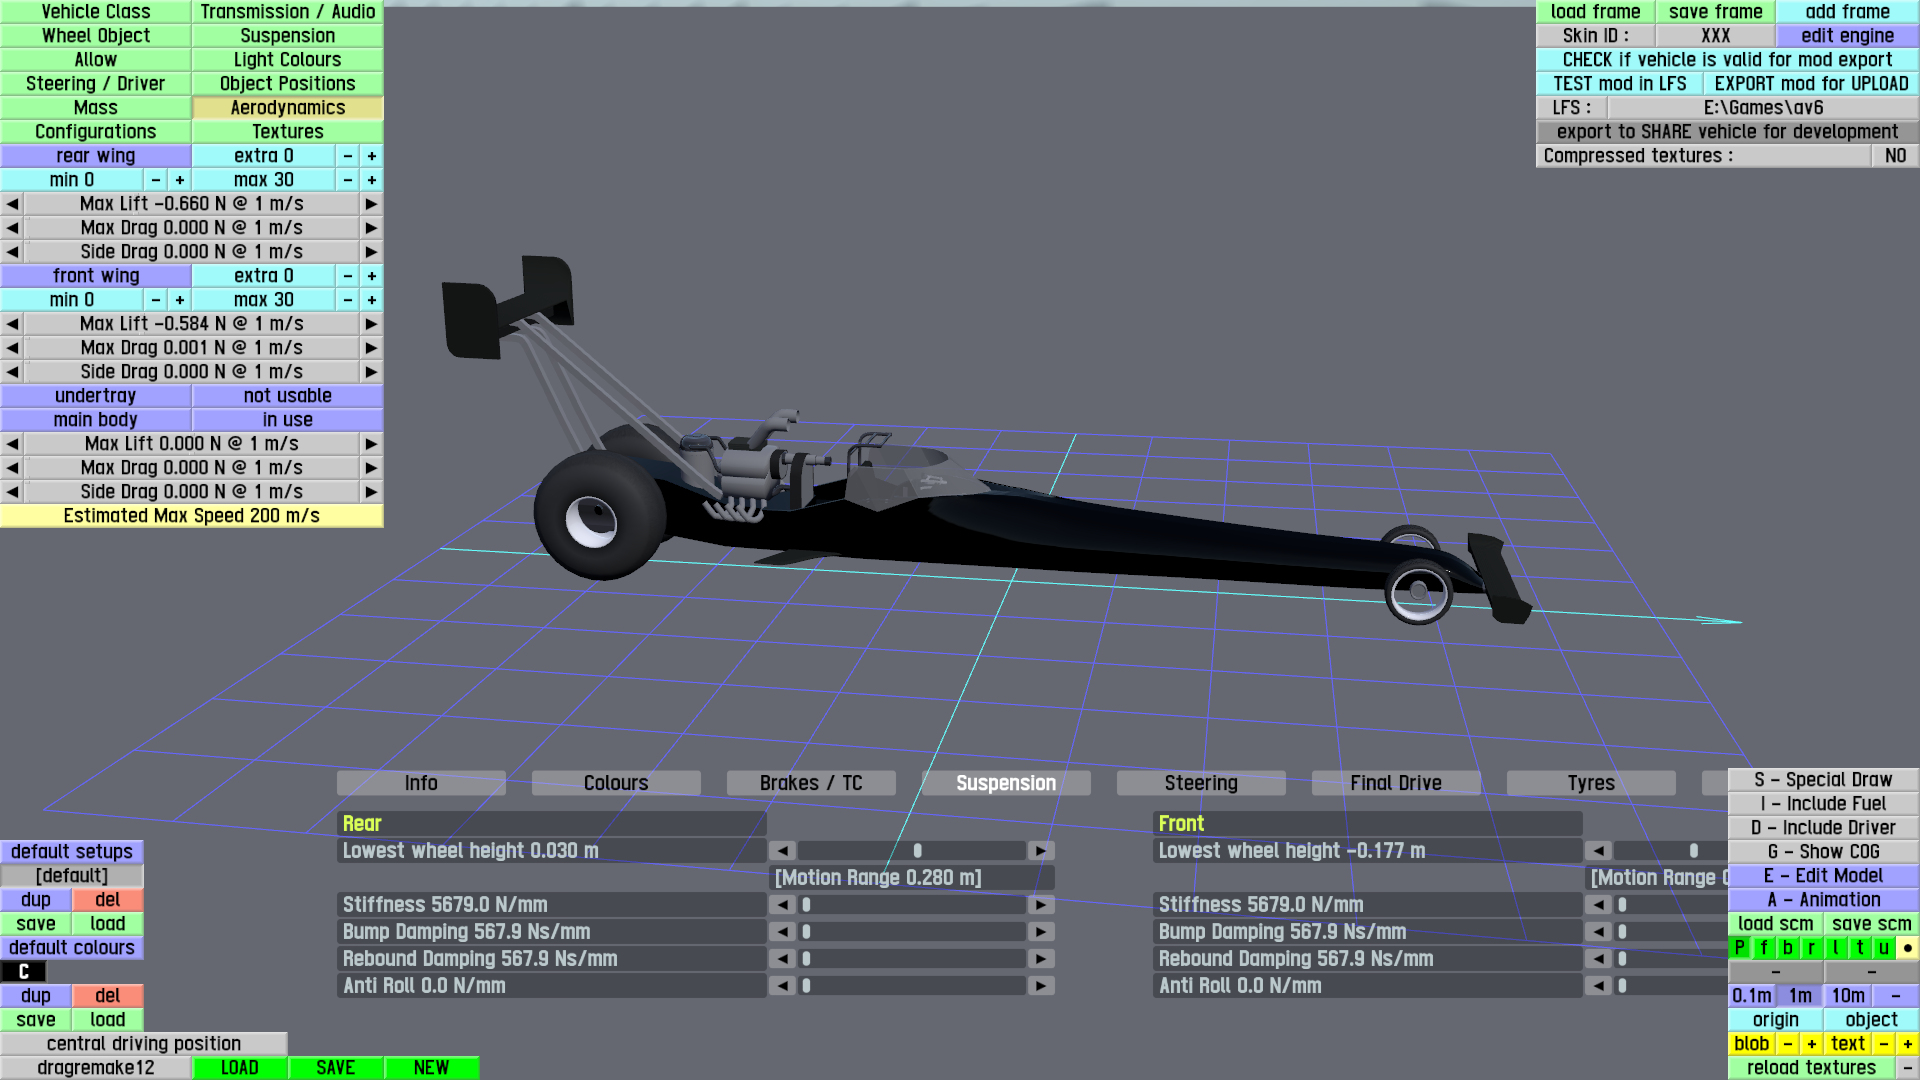1920x1080 pixels.
Task: Select the P perspective view button
Action: tap(1739, 948)
